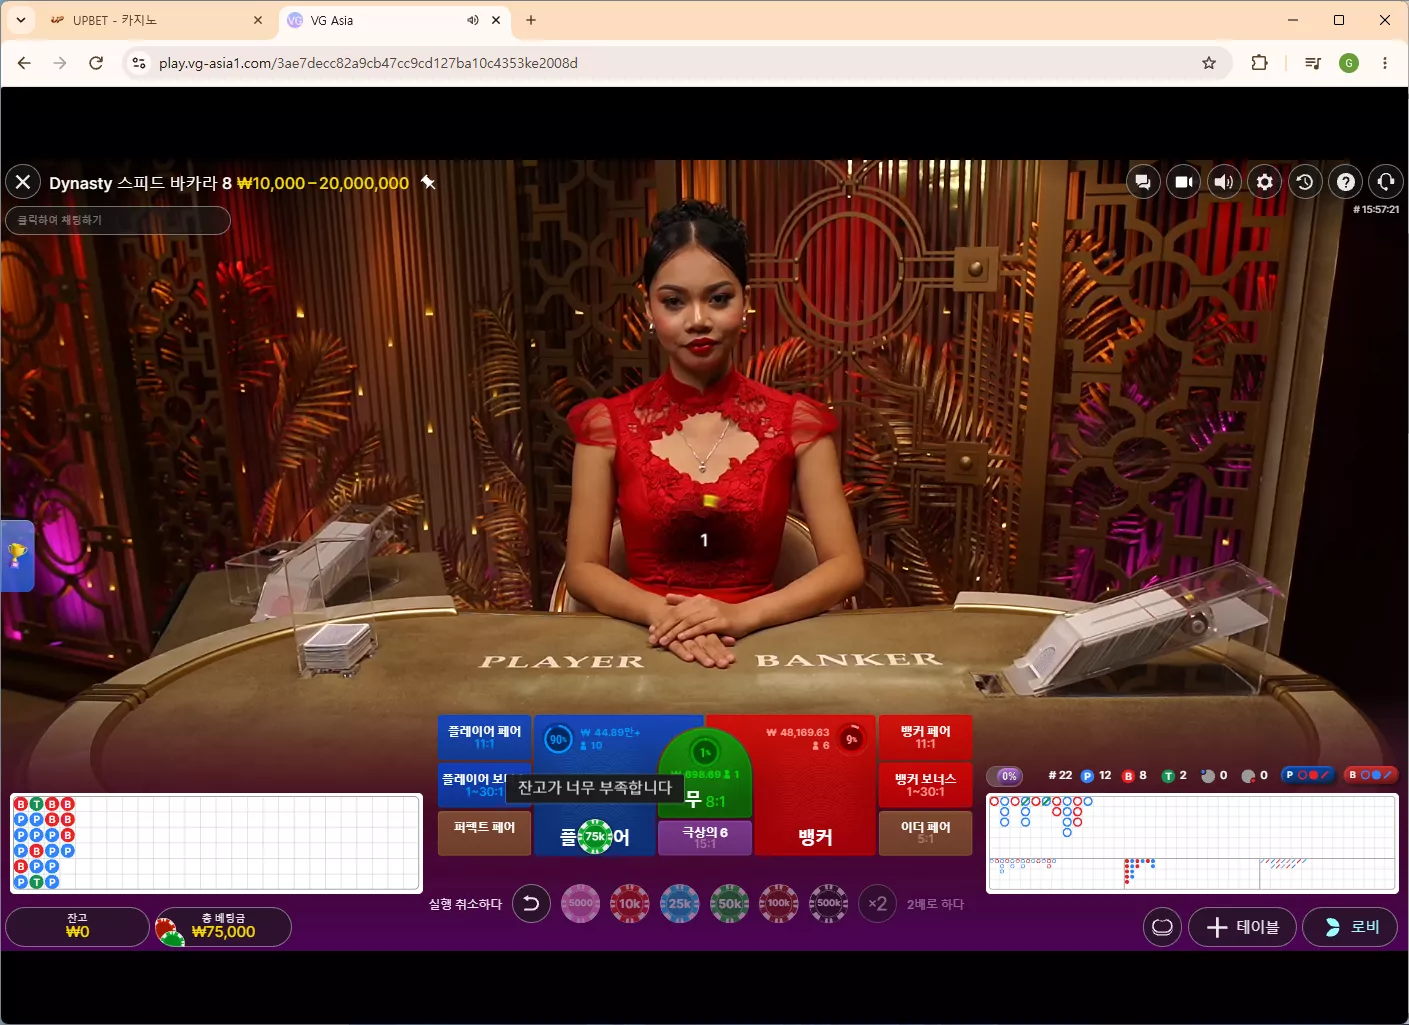Open the game settings gear

[x=1265, y=182]
